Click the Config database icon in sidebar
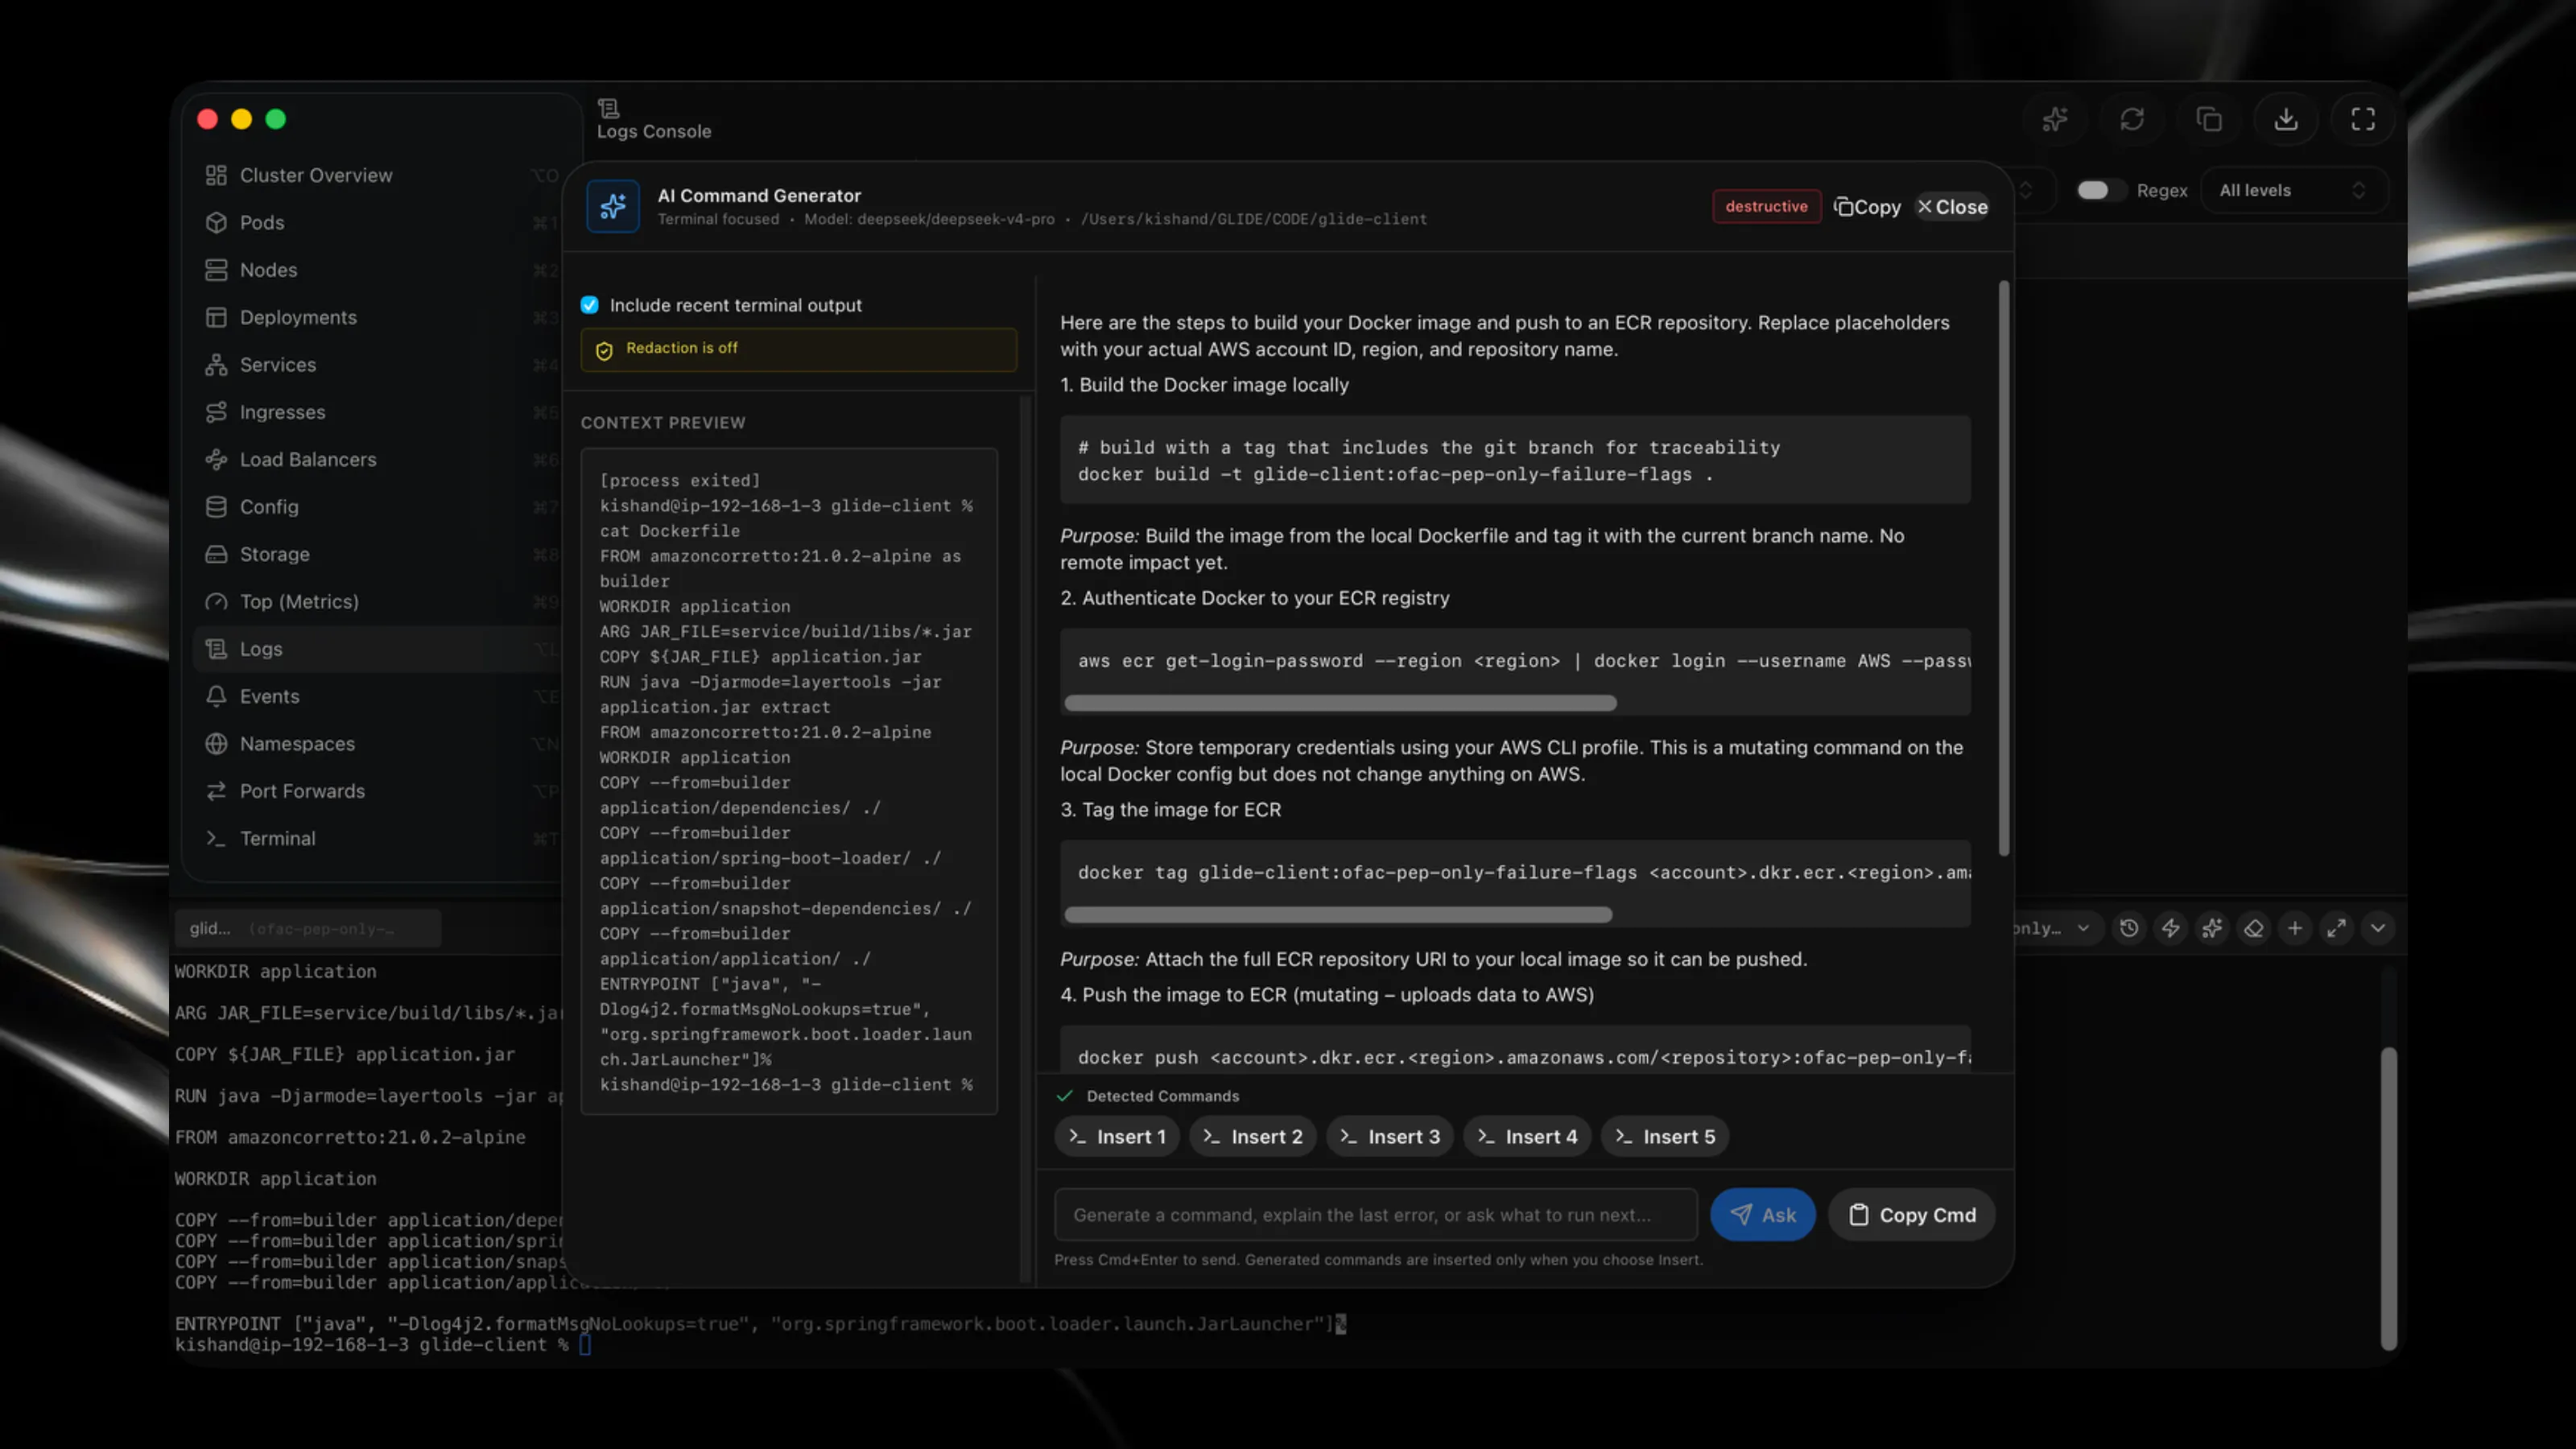The image size is (2576, 1449). [216, 507]
